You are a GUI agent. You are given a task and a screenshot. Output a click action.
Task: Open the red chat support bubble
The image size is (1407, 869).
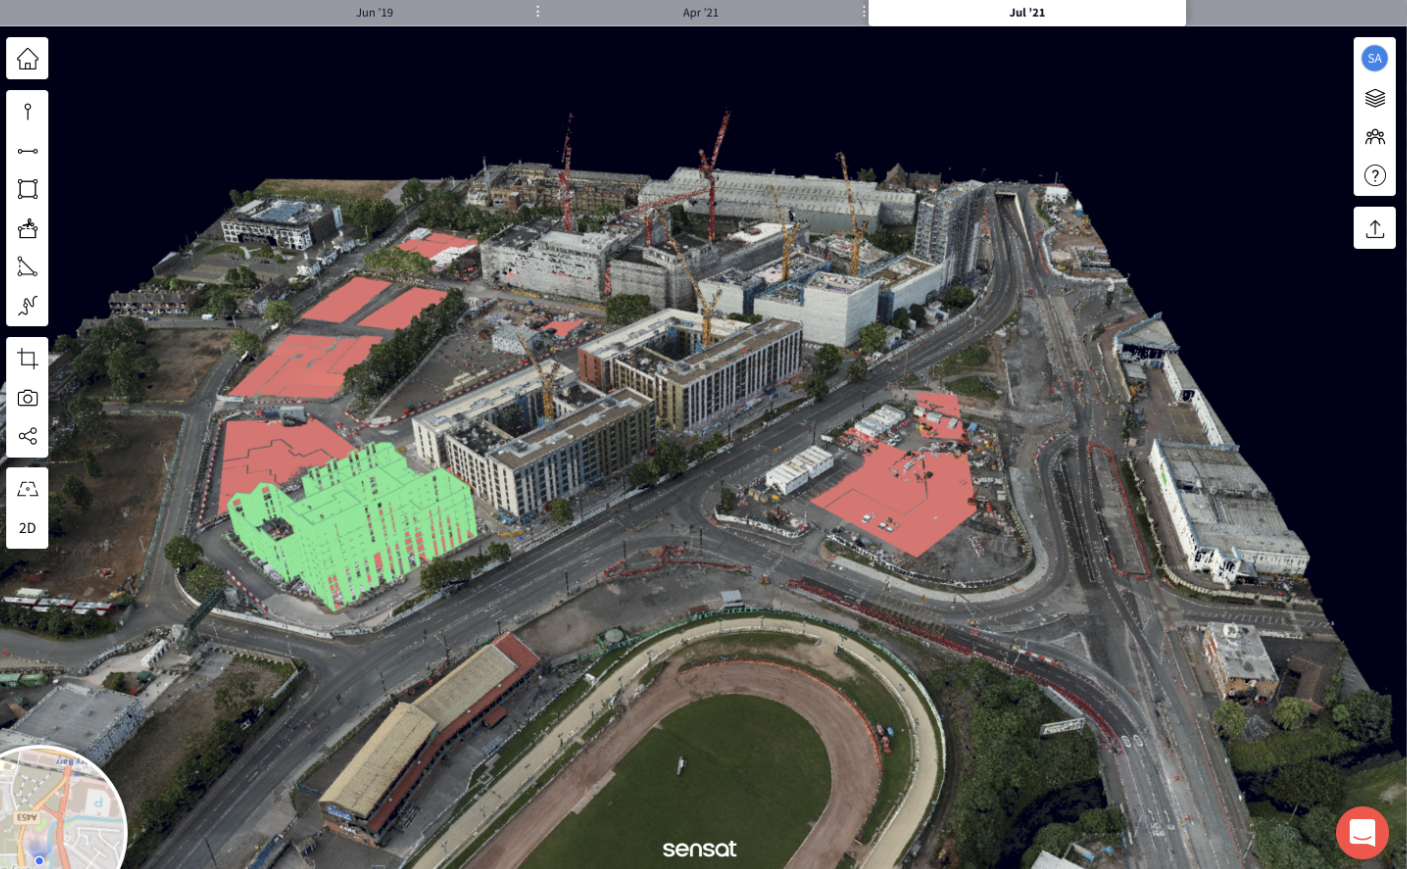pyautogui.click(x=1361, y=832)
